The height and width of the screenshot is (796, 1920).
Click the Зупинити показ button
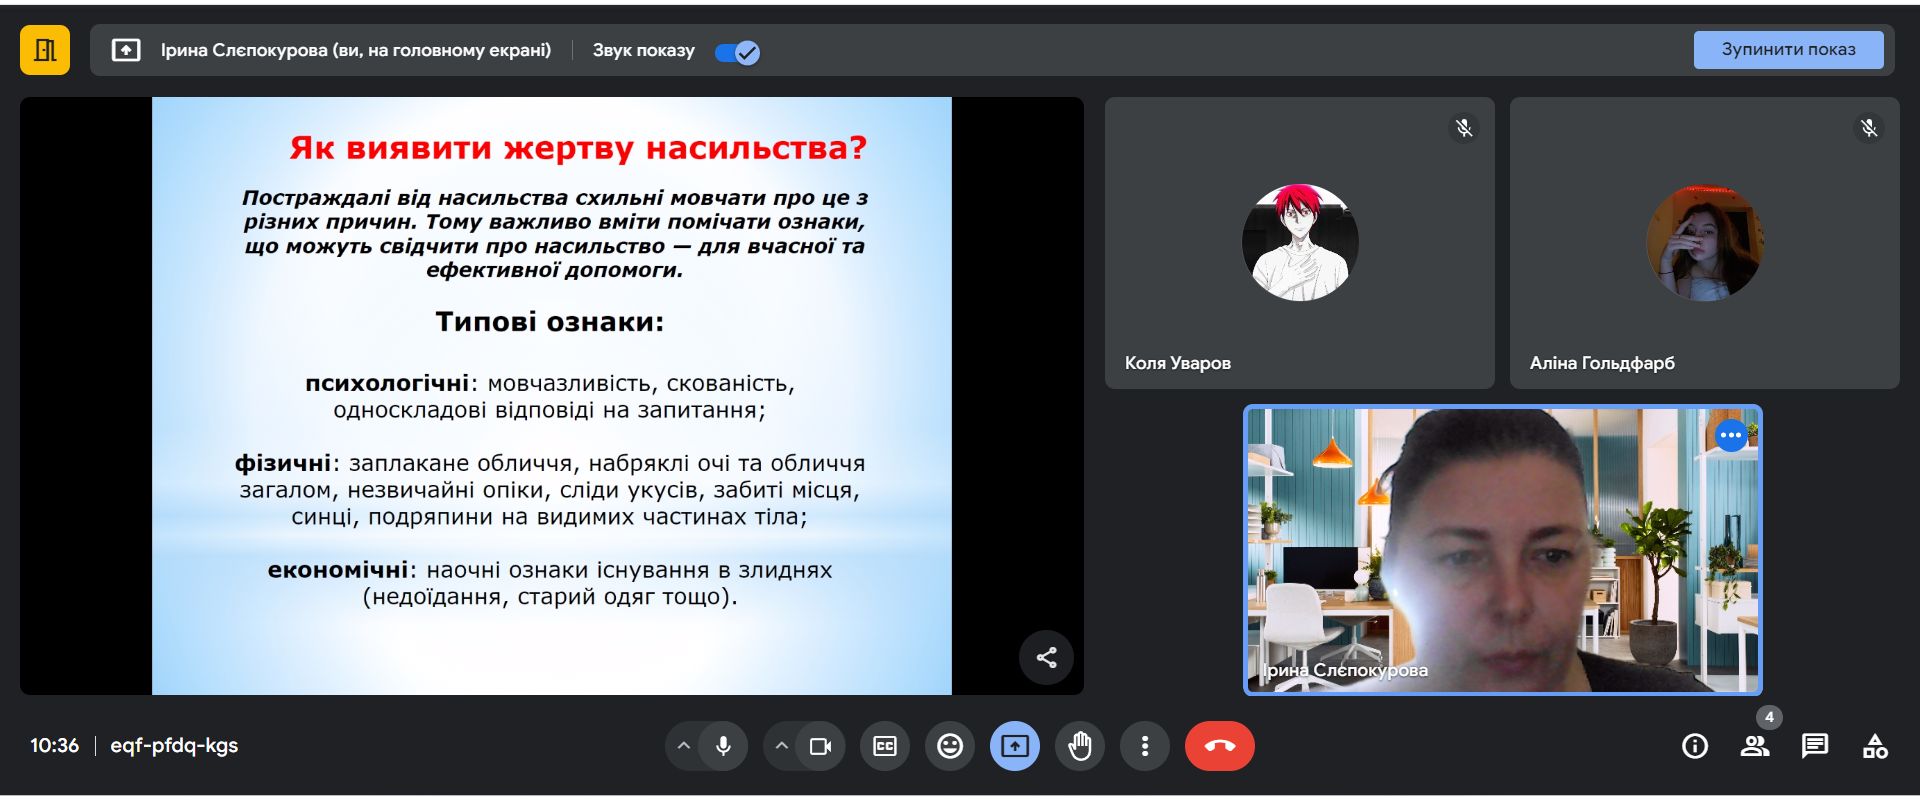point(1787,50)
